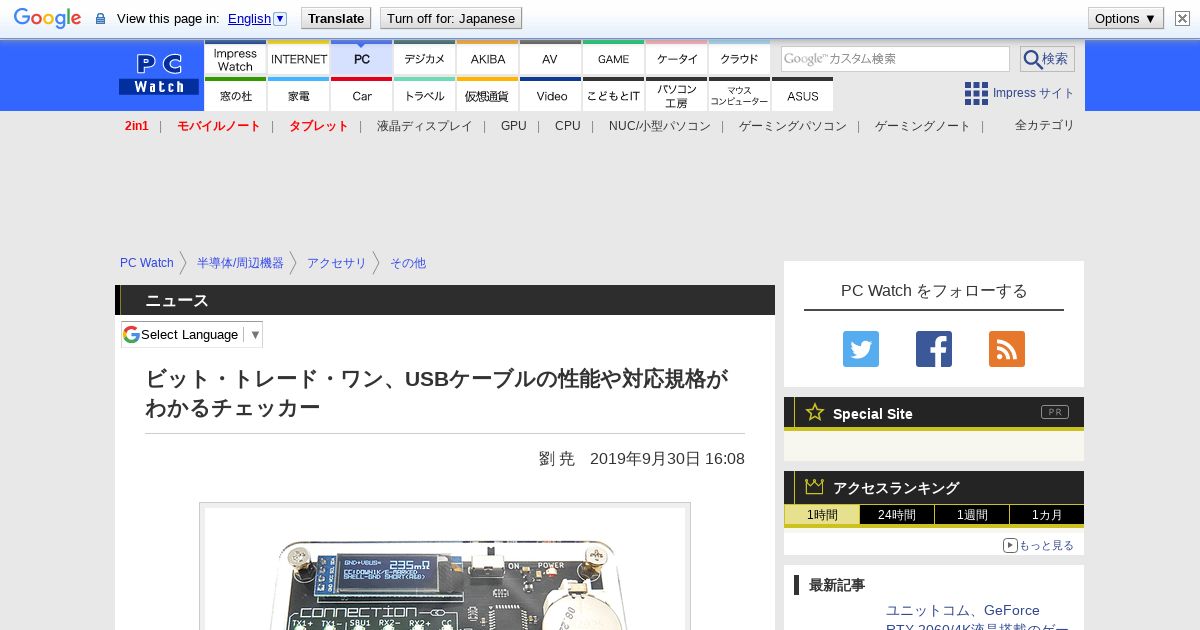The height and width of the screenshot is (630, 1200).
Task: Click the Google custom search field
Action: (895, 59)
